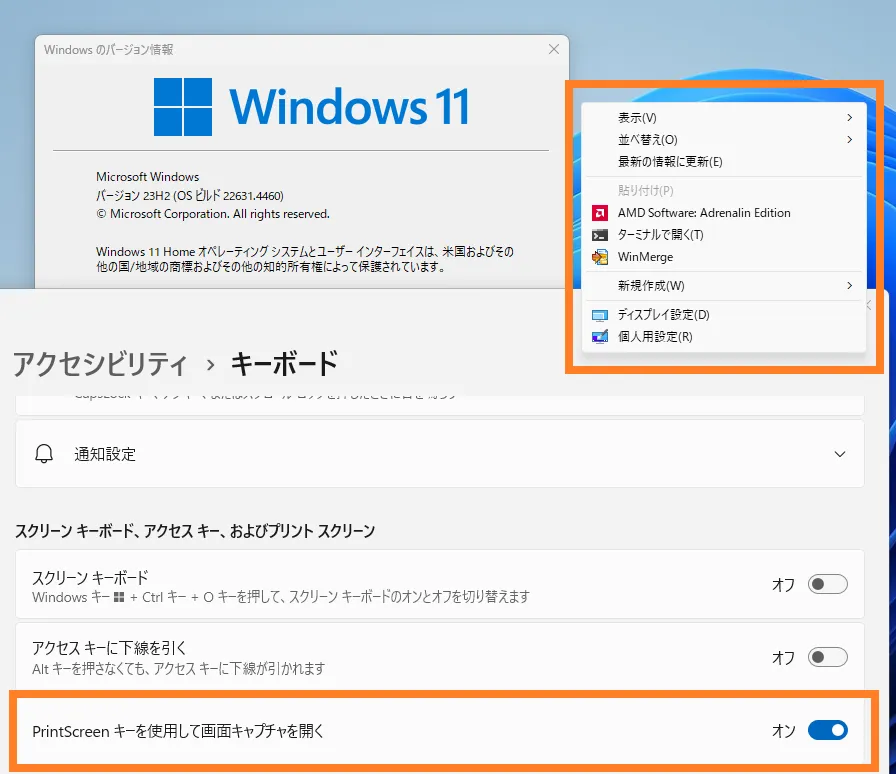
Task: Select 並べ替え(O) in the context menu
Action: (x=724, y=139)
